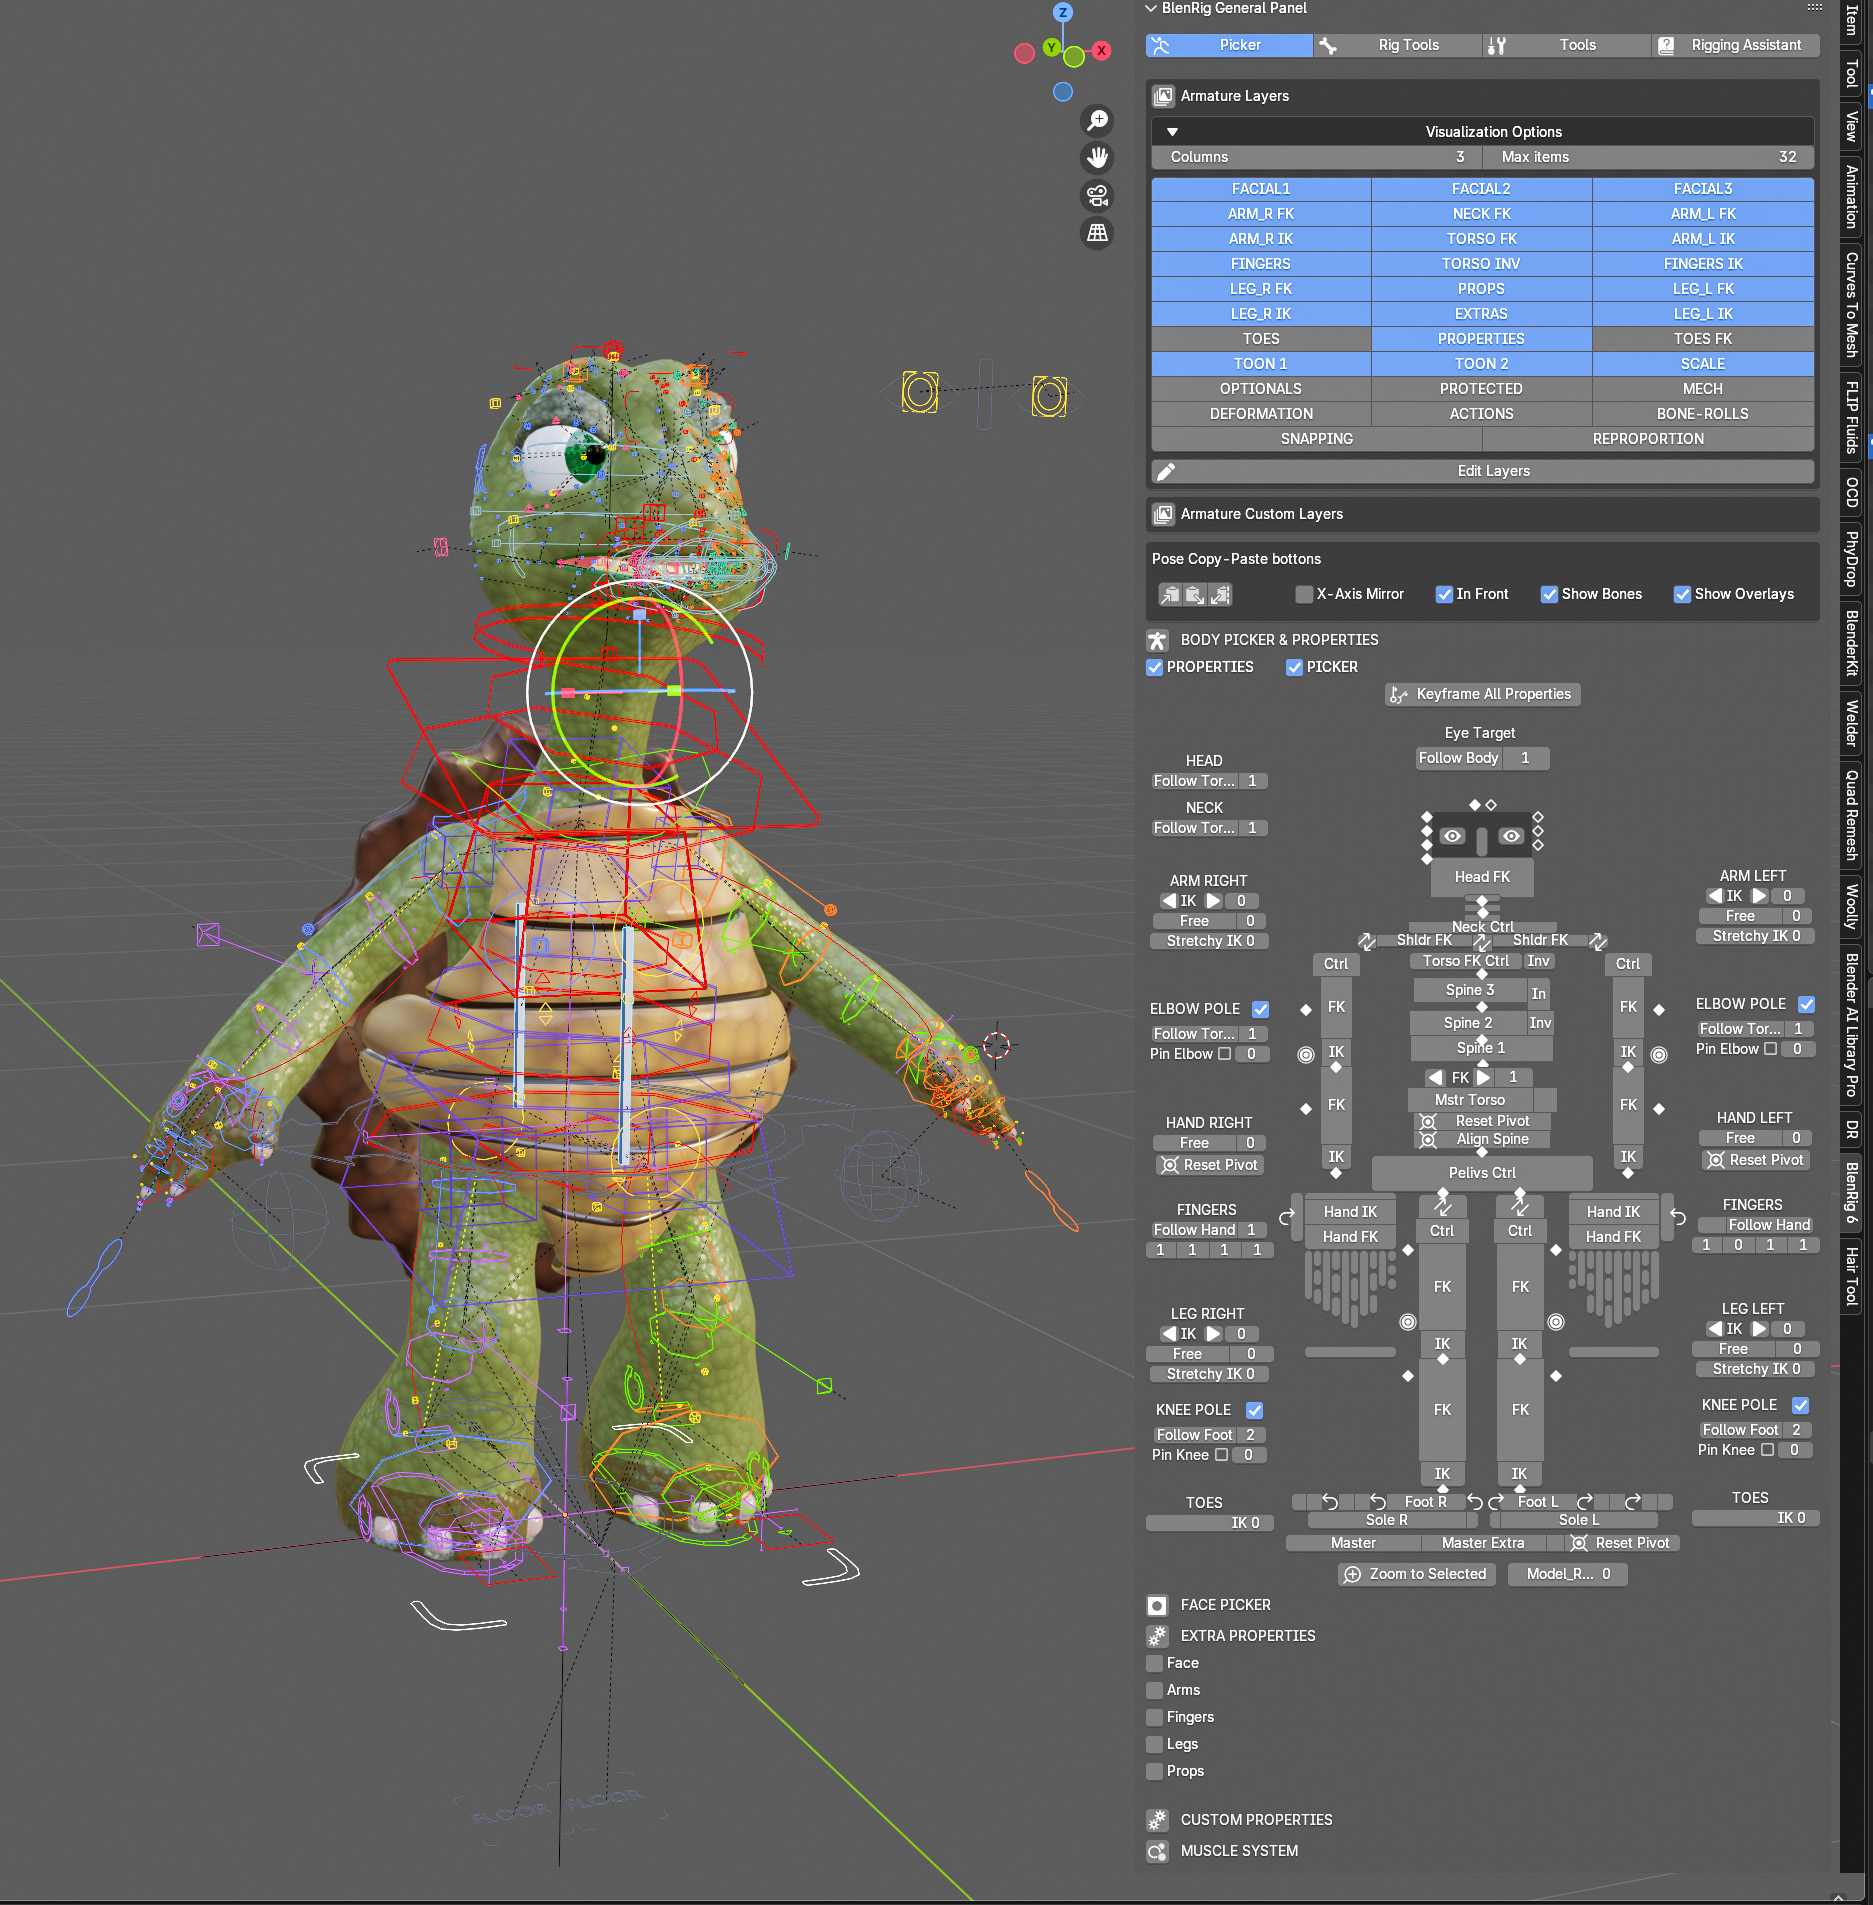Uncheck the left KNEE POLE checkbox

coord(1800,1405)
